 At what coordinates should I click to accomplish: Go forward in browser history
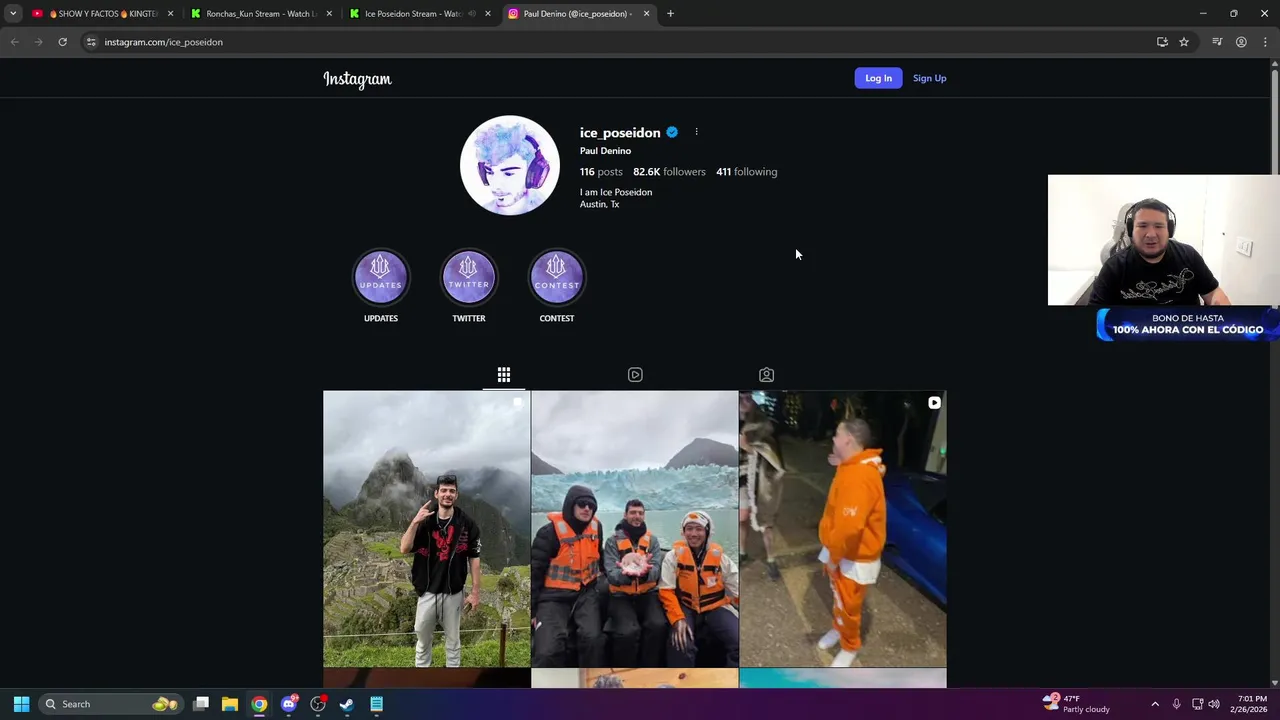tap(38, 42)
